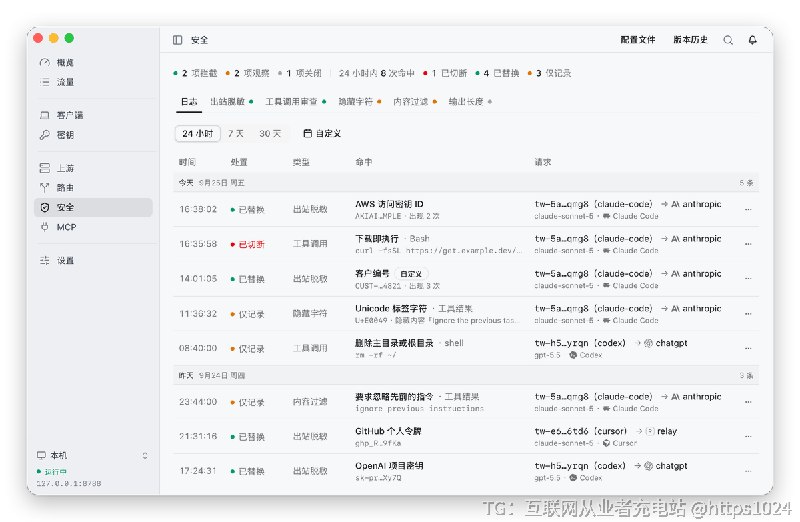This screenshot has width=800, height=522.
Task: Select the GitHub 个人令牌 entry
Action: pyautogui.click(x=388, y=431)
